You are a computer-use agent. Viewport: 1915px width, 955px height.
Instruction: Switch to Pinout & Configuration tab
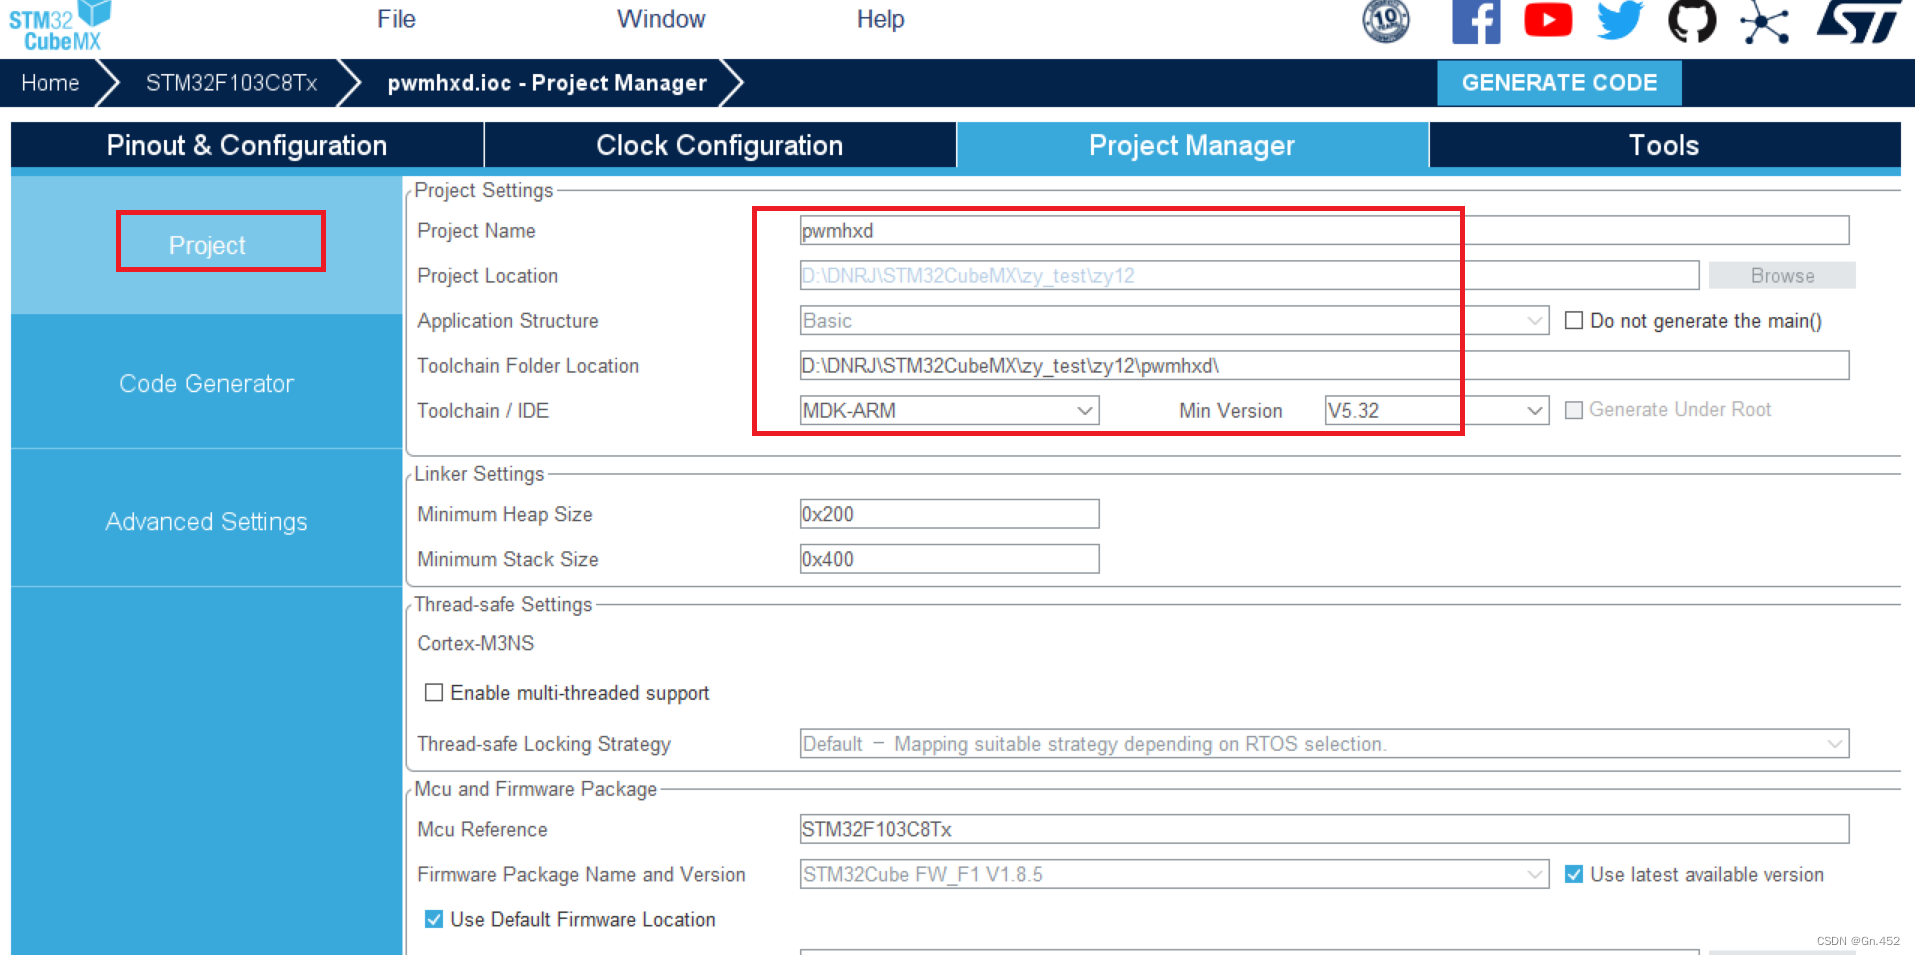tap(247, 145)
